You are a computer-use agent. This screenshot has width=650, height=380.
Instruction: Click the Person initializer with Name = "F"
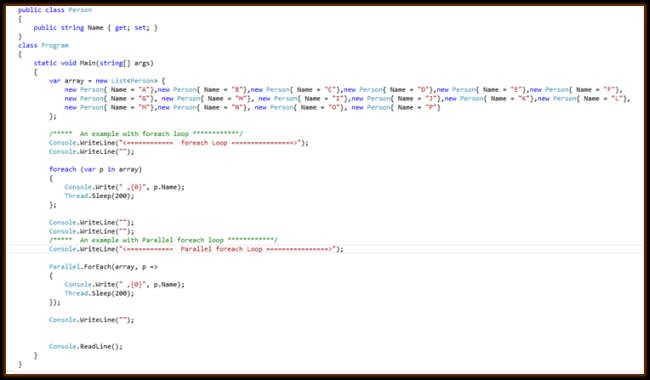pyautogui.click(x=576, y=90)
